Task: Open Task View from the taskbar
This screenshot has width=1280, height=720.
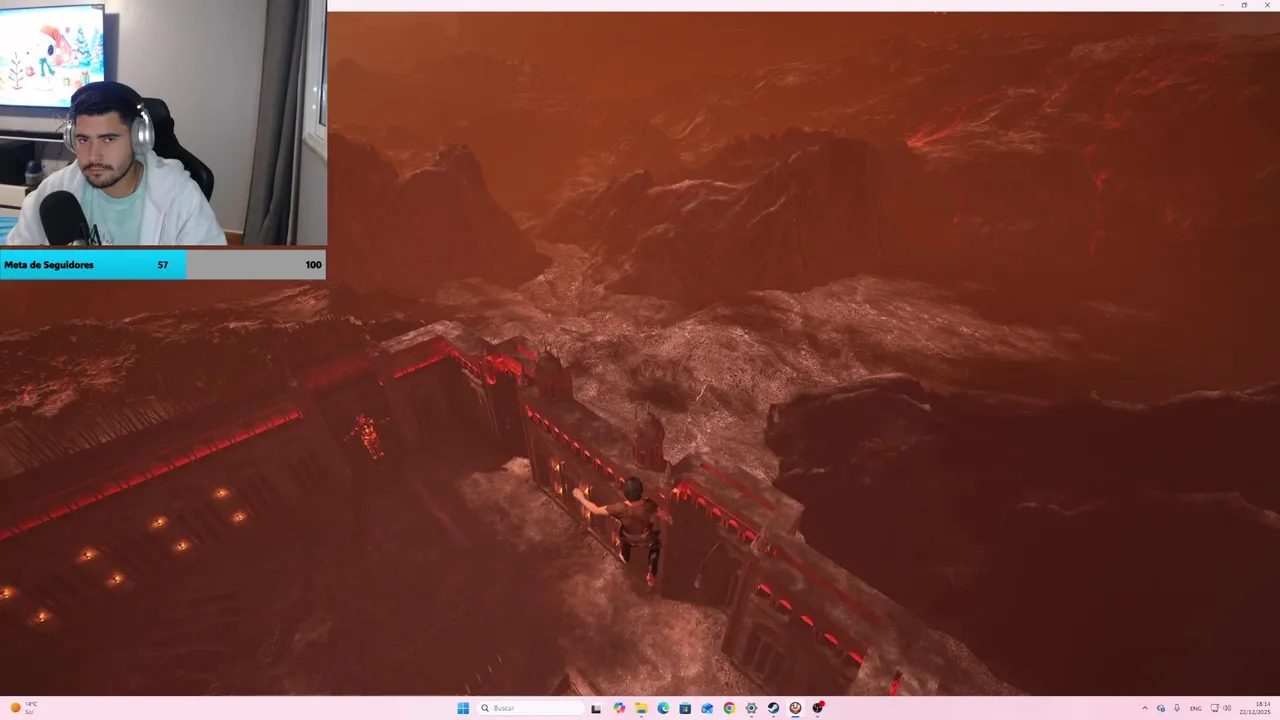Action: click(x=596, y=708)
